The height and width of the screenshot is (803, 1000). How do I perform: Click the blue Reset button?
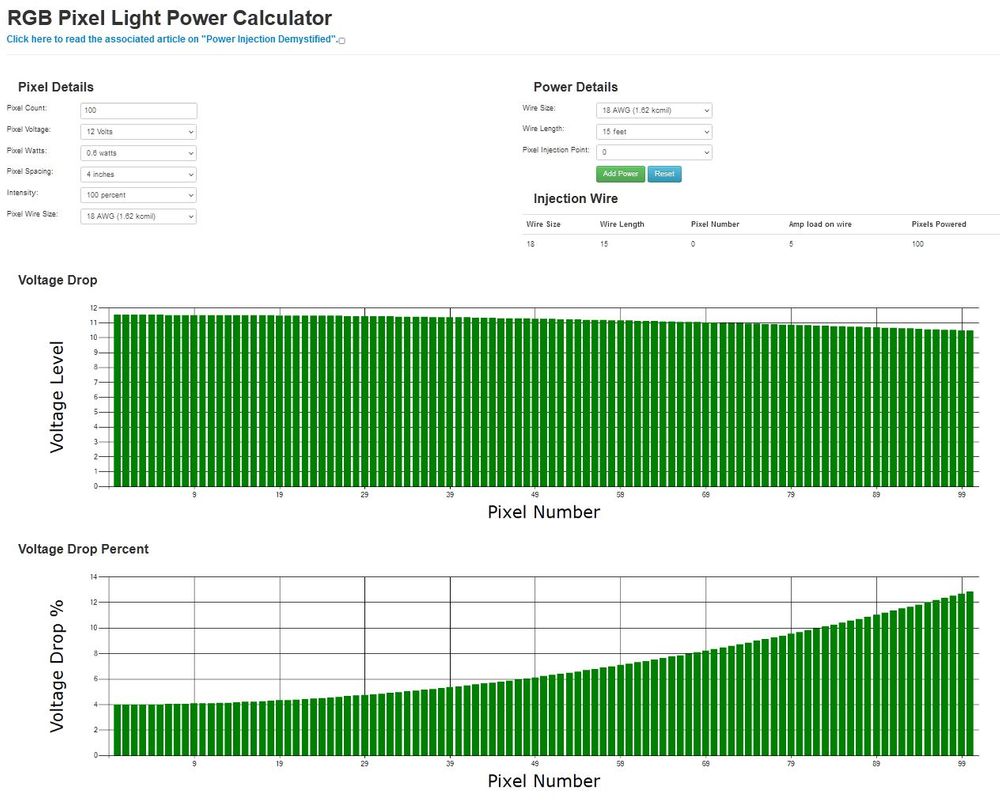[664, 174]
